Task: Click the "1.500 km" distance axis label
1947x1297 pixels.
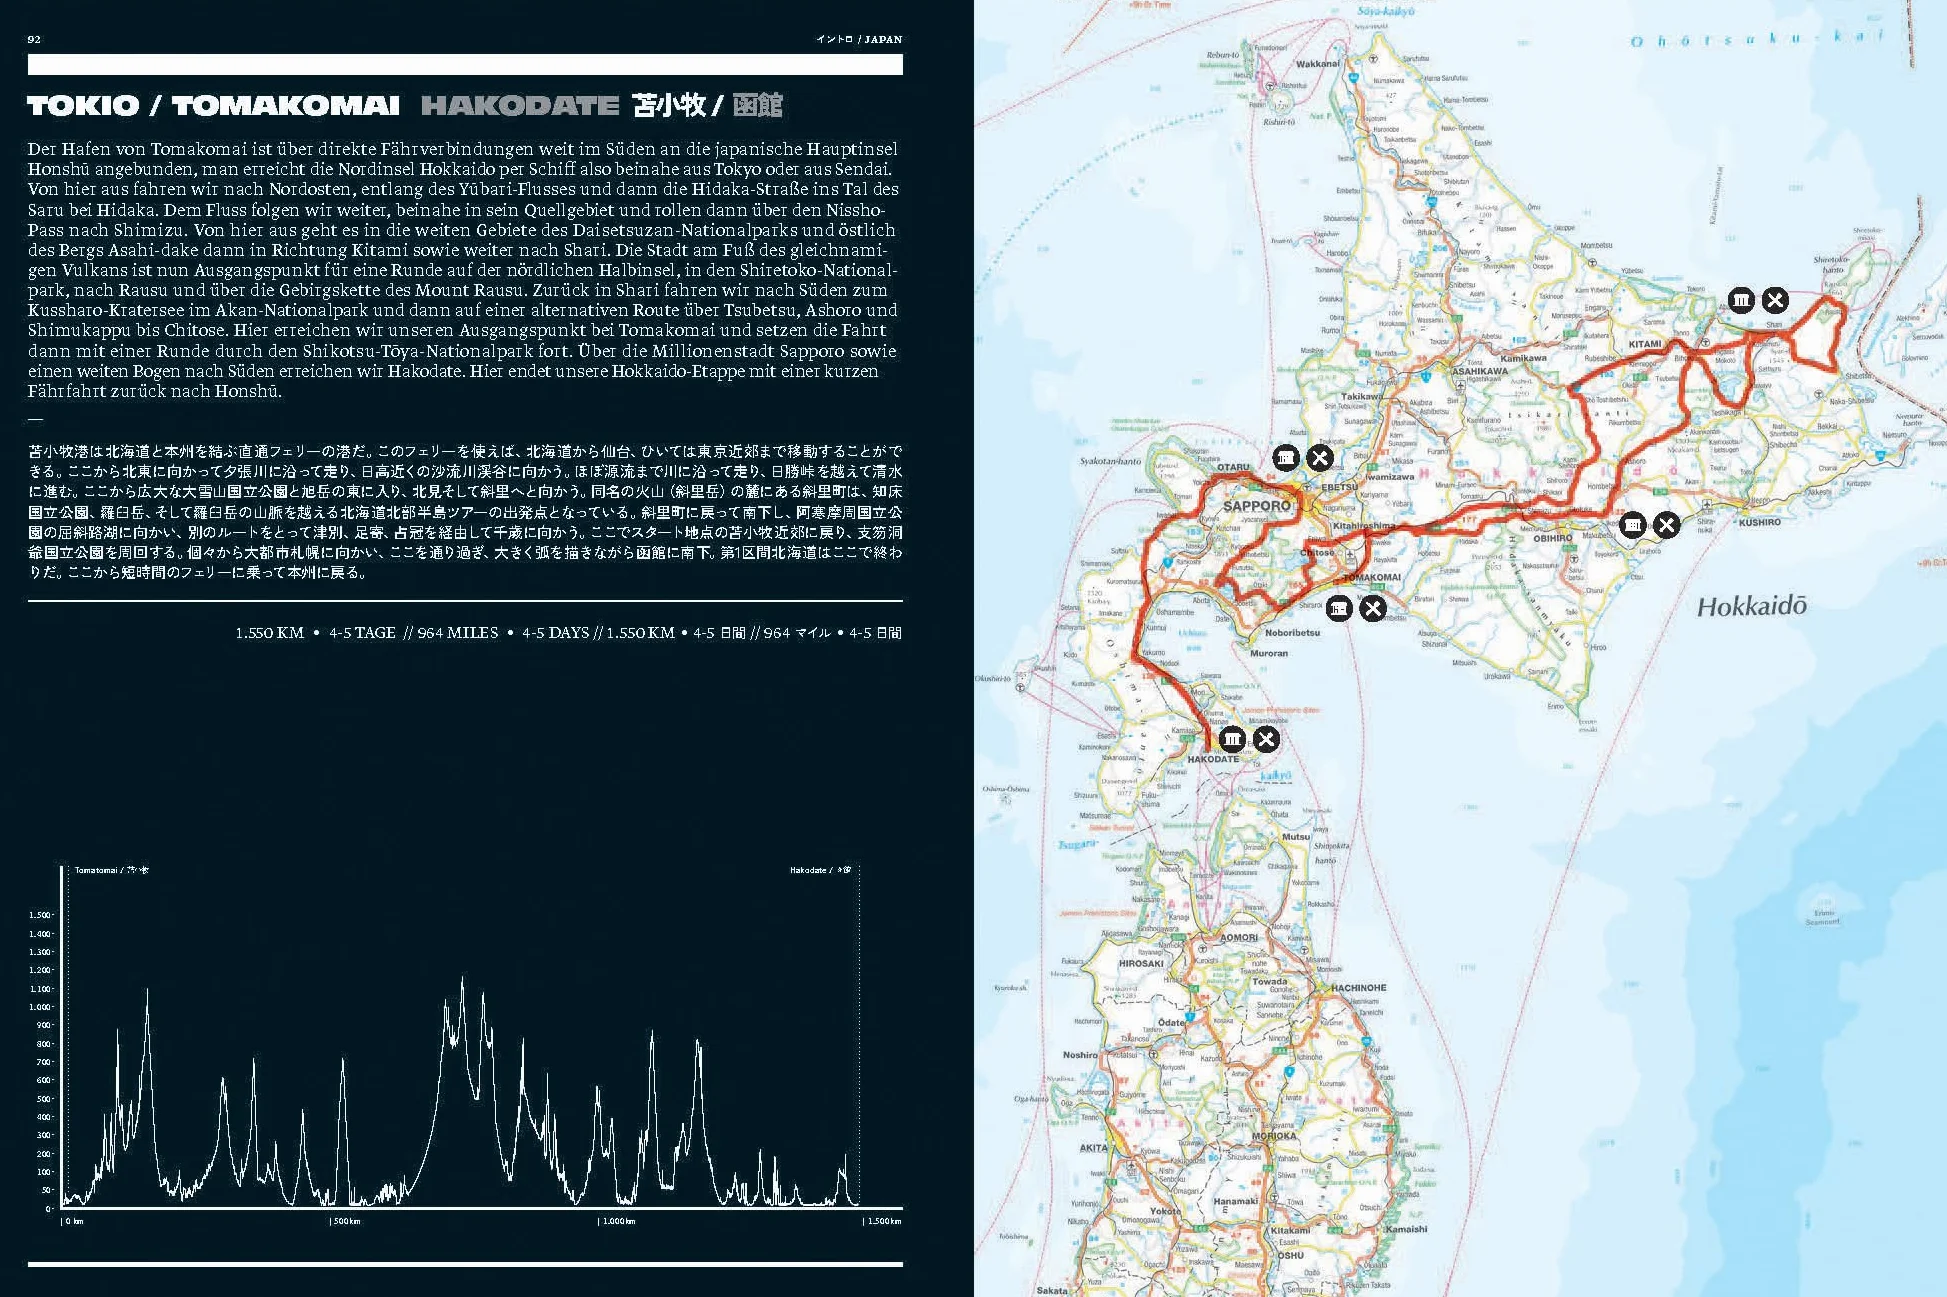Action: [x=883, y=1221]
